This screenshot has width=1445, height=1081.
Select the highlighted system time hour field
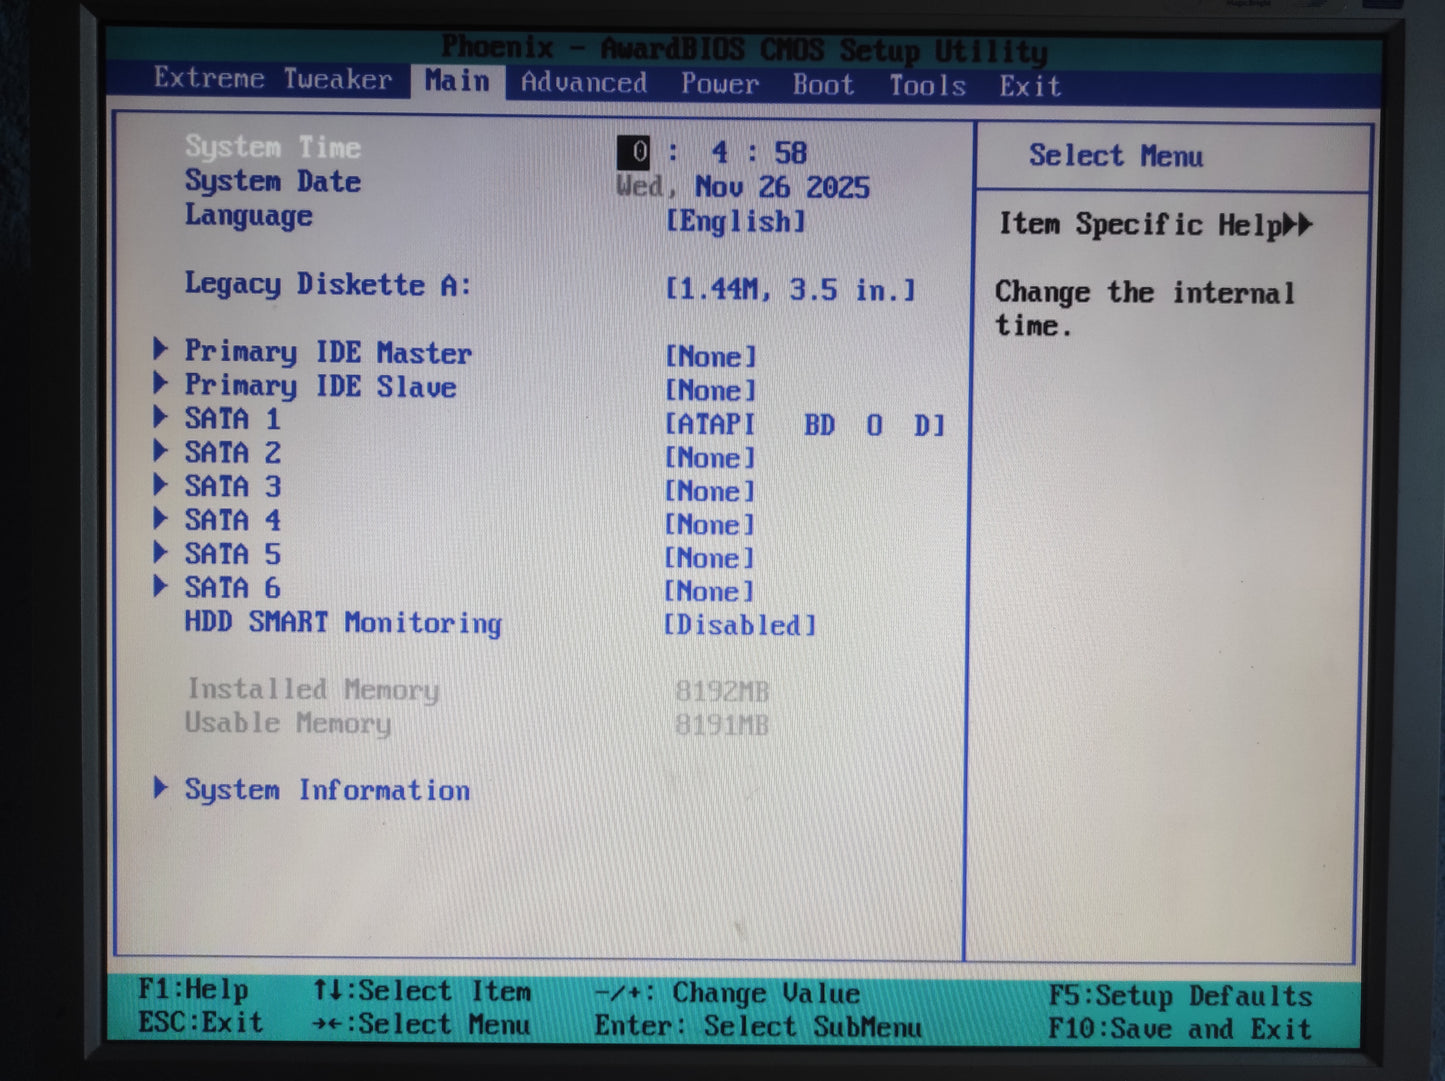[x=634, y=153]
